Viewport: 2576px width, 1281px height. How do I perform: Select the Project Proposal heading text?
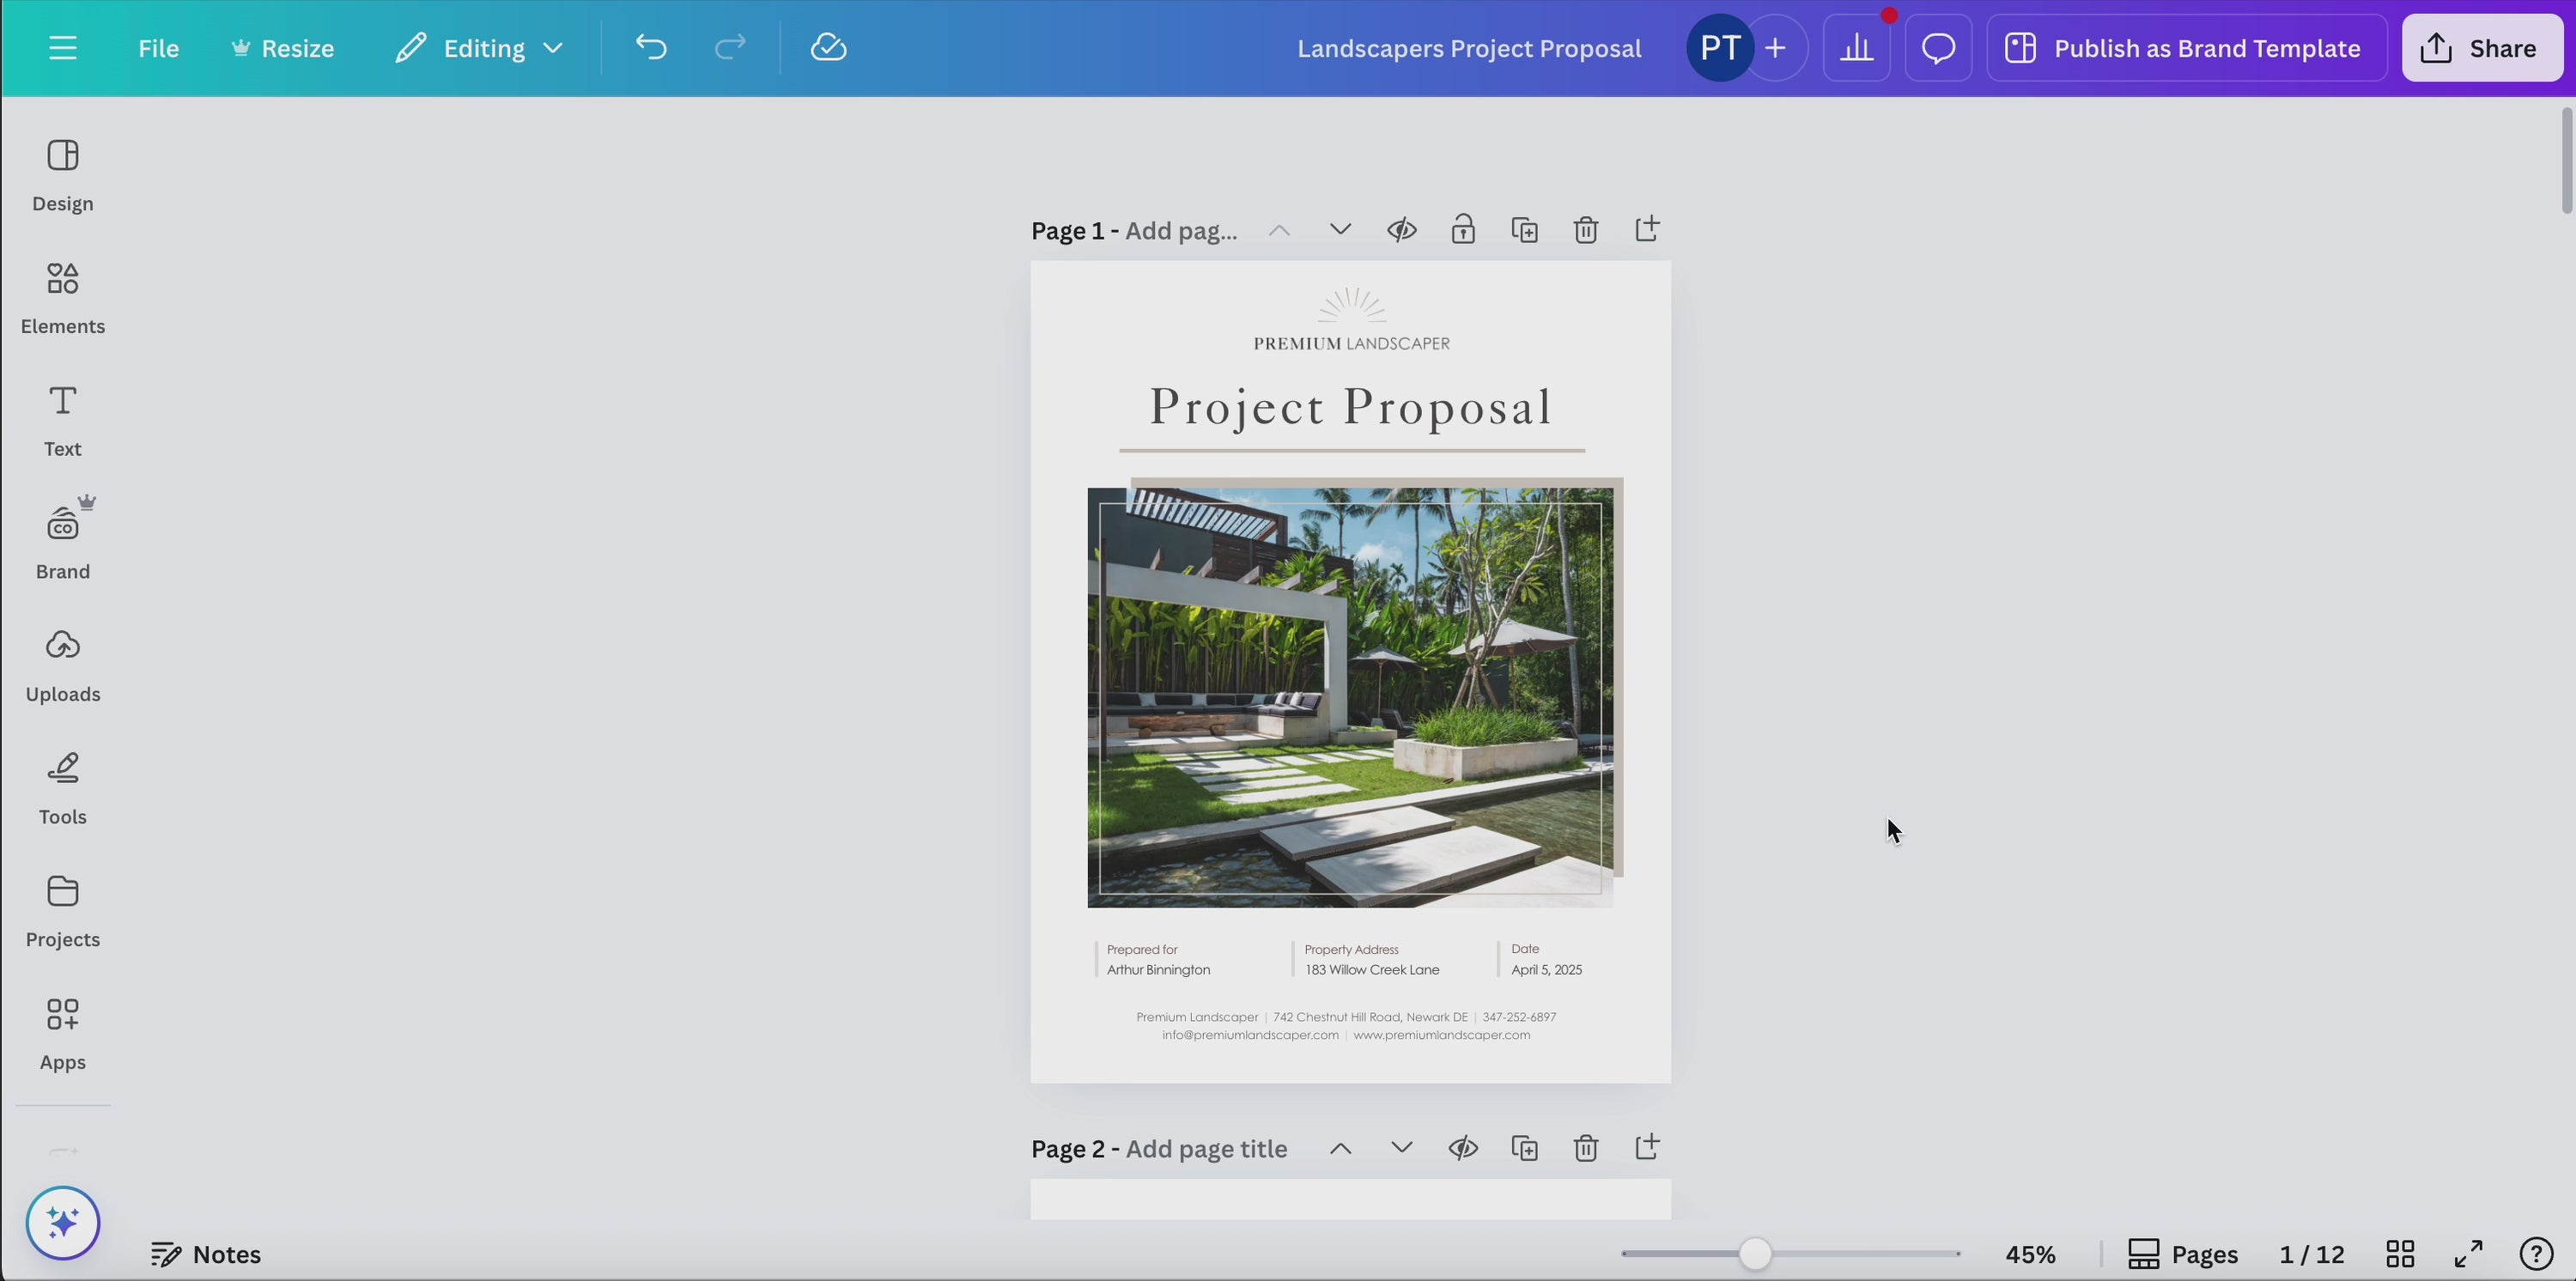click(1351, 408)
